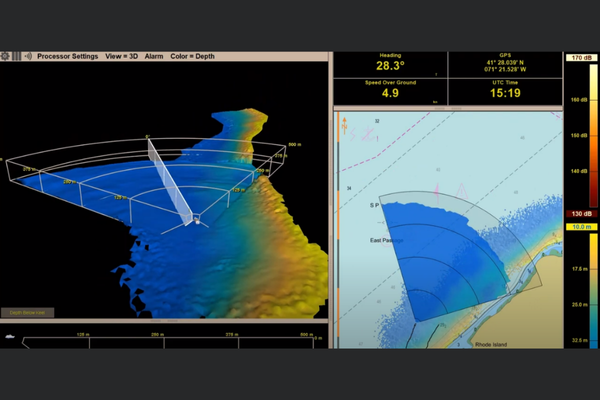Click the vessel icon in the 3D view
Screen dimensions: 600x400
[197, 218]
